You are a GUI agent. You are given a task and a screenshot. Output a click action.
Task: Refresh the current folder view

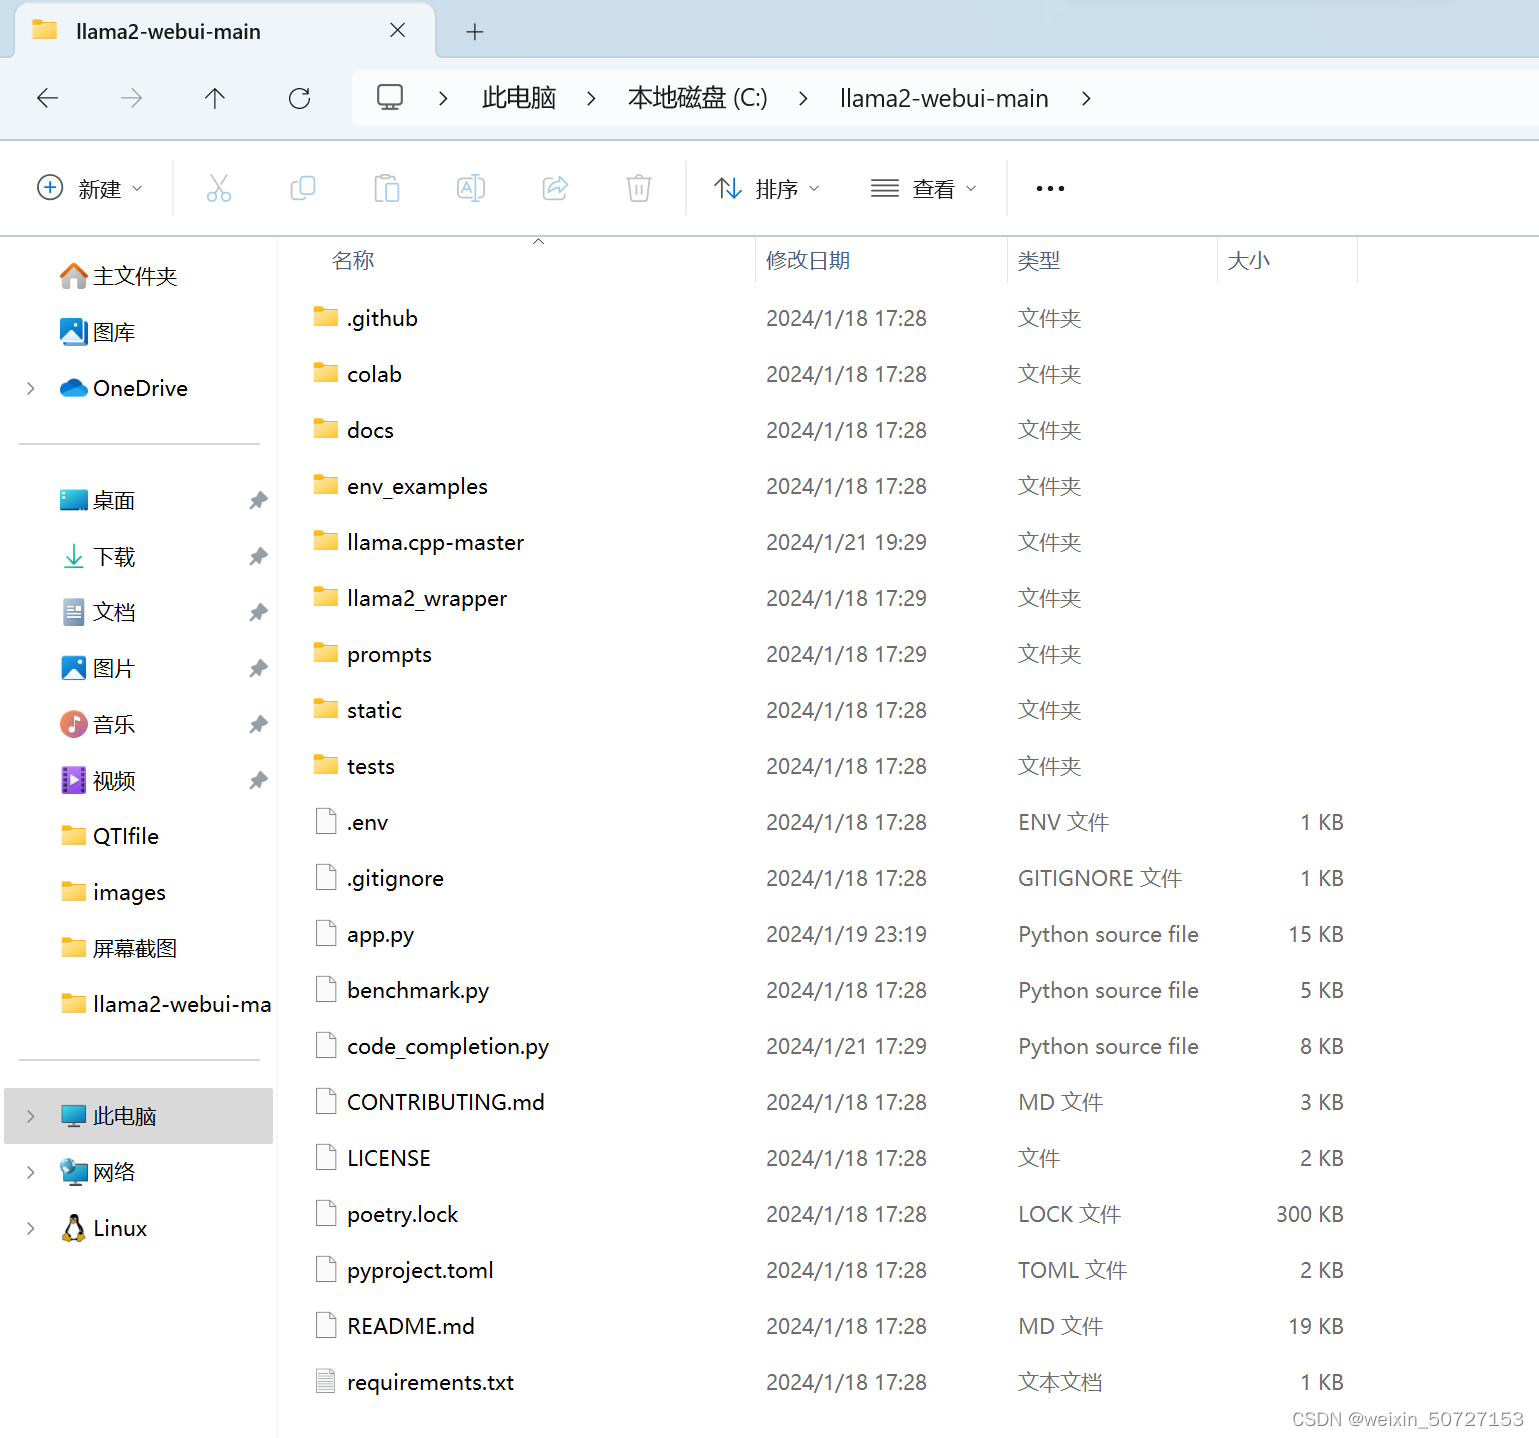pyautogui.click(x=299, y=98)
